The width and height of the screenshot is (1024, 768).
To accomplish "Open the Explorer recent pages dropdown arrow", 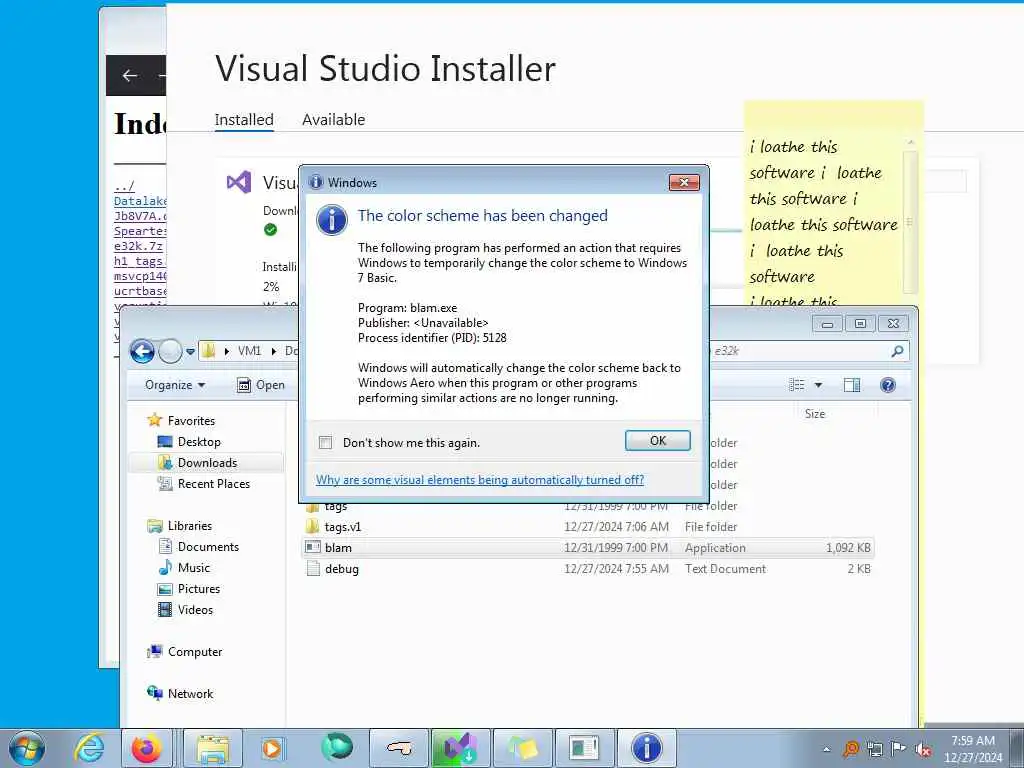I will [190, 351].
